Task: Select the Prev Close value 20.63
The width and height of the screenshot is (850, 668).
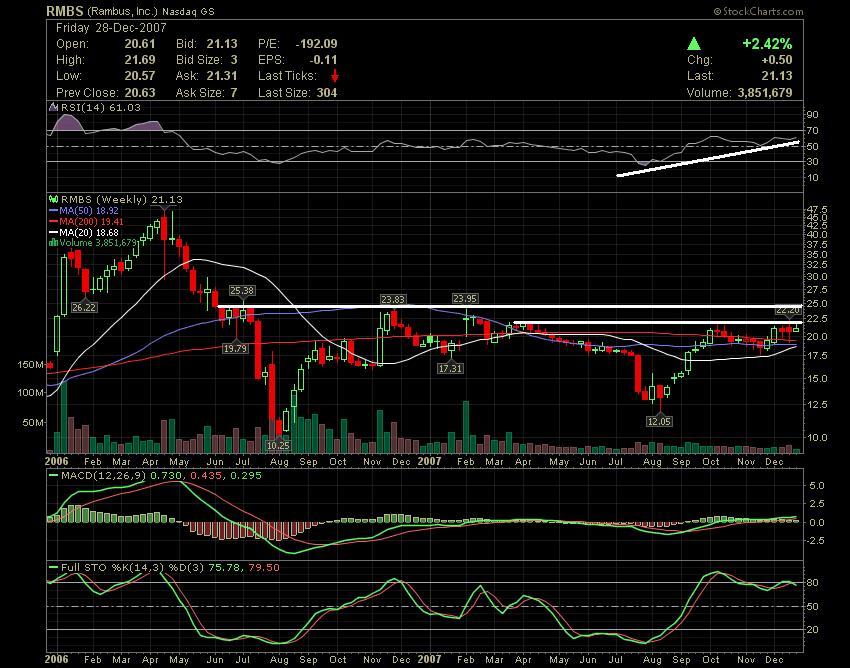Action: point(140,93)
